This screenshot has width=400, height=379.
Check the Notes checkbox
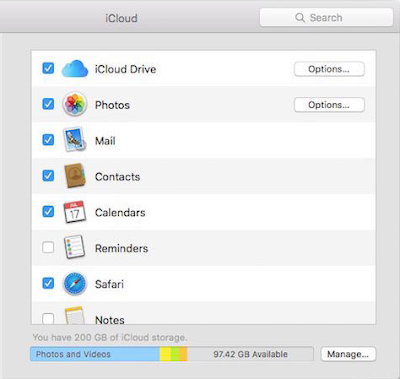pyautogui.click(x=48, y=318)
